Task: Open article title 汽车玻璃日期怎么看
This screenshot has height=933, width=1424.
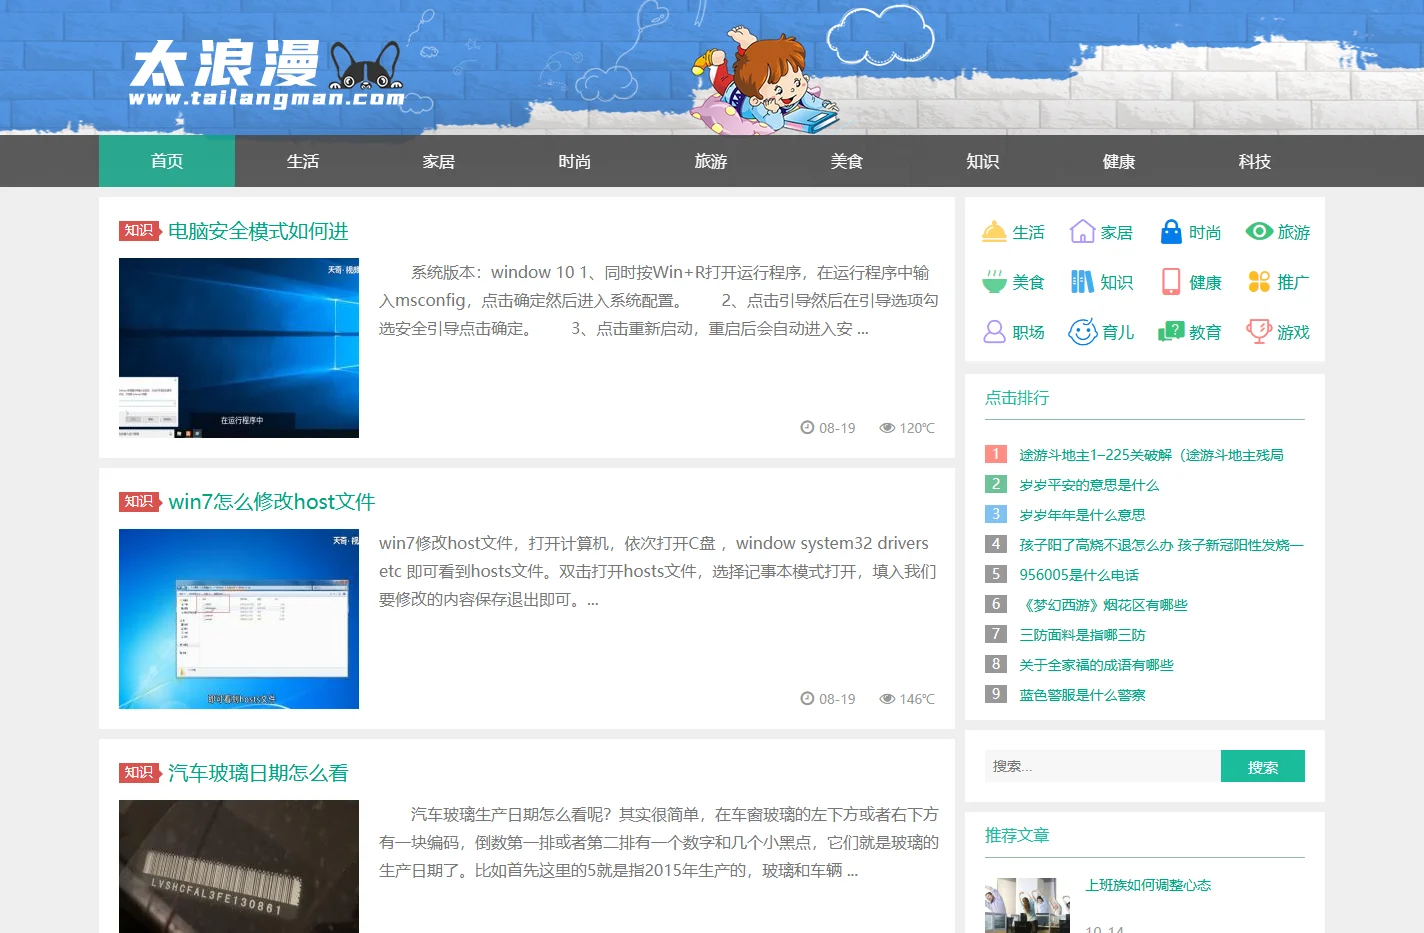Action: (258, 773)
